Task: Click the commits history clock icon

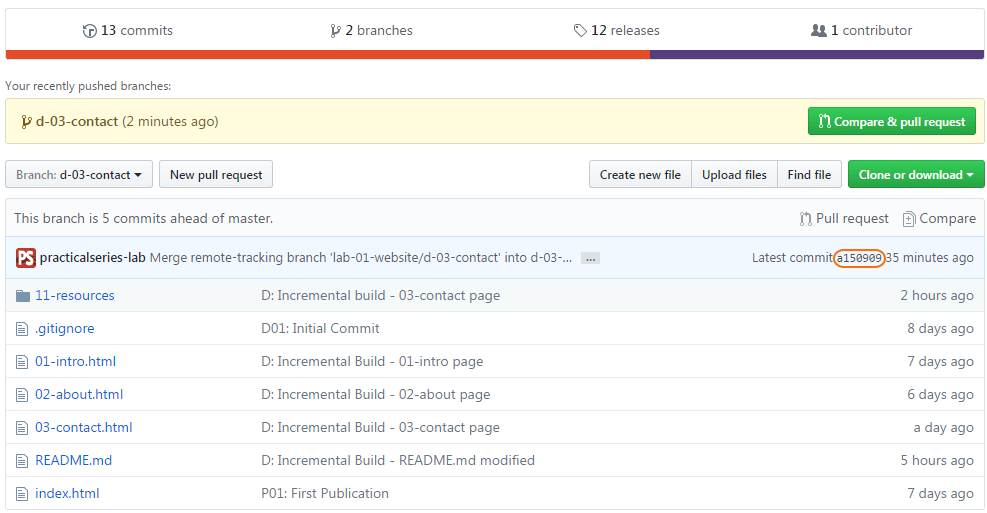Action: (x=89, y=30)
